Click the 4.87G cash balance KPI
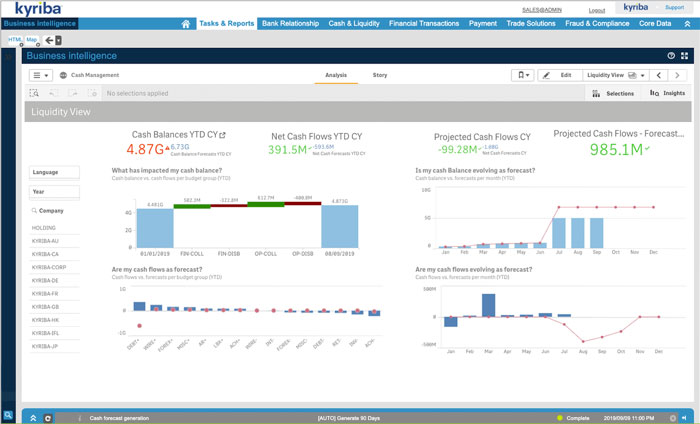The image size is (700, 424). 145,149
